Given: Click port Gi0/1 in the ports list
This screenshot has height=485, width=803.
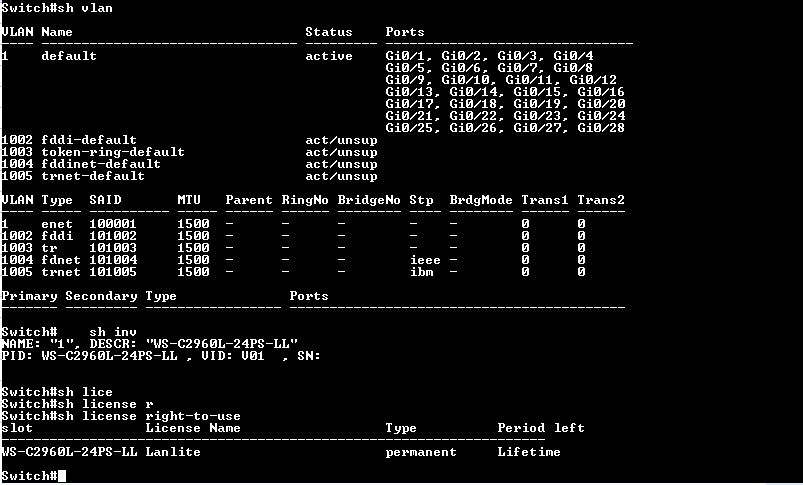Looking at the screenshot, I should click(408, 56).
